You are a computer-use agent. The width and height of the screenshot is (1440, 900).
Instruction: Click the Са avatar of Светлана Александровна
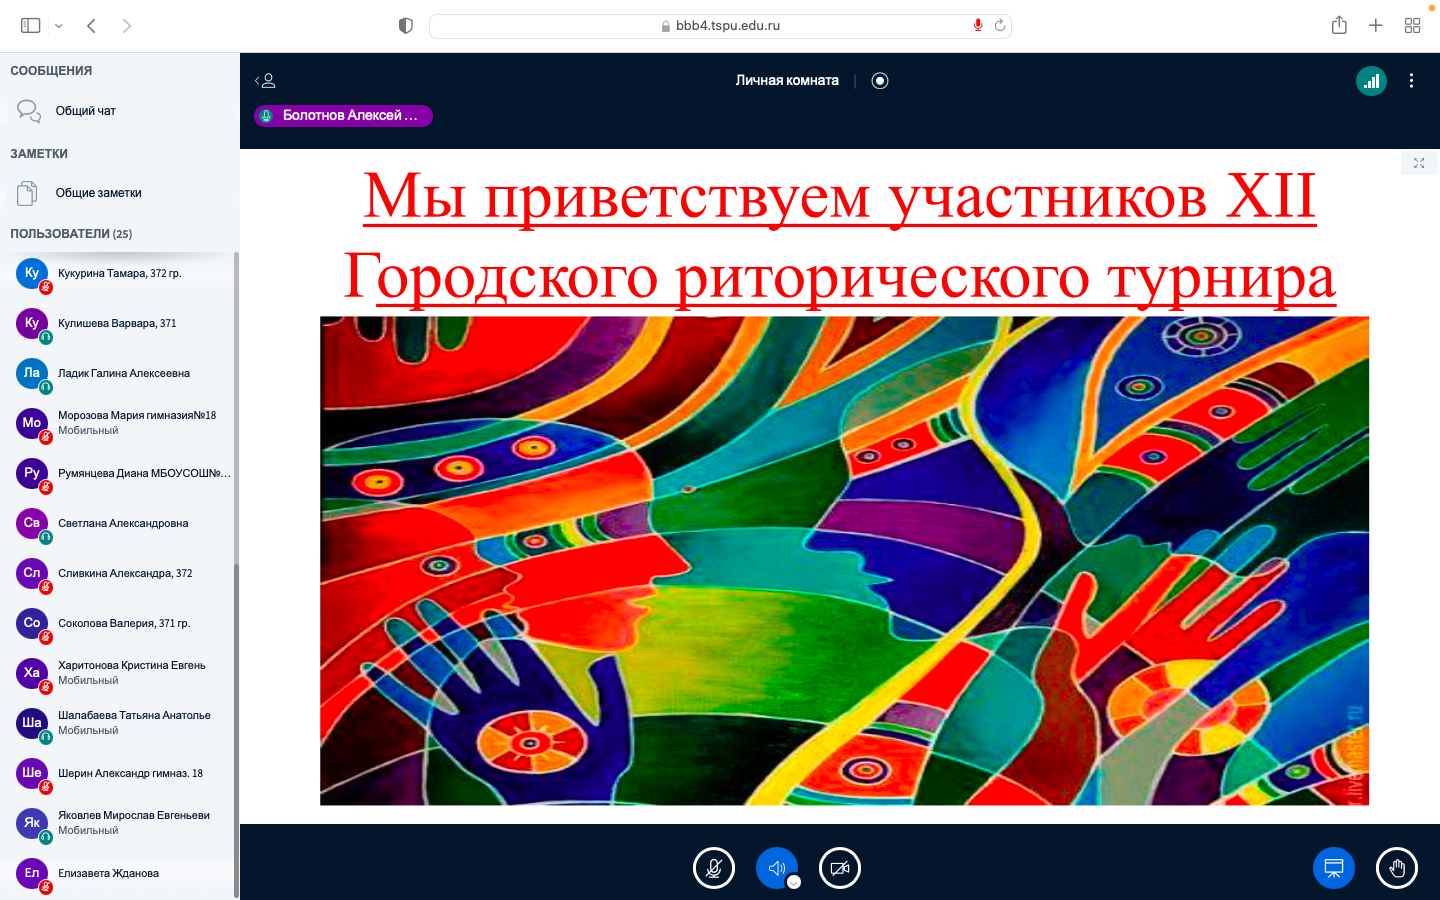tap(32, 523)
